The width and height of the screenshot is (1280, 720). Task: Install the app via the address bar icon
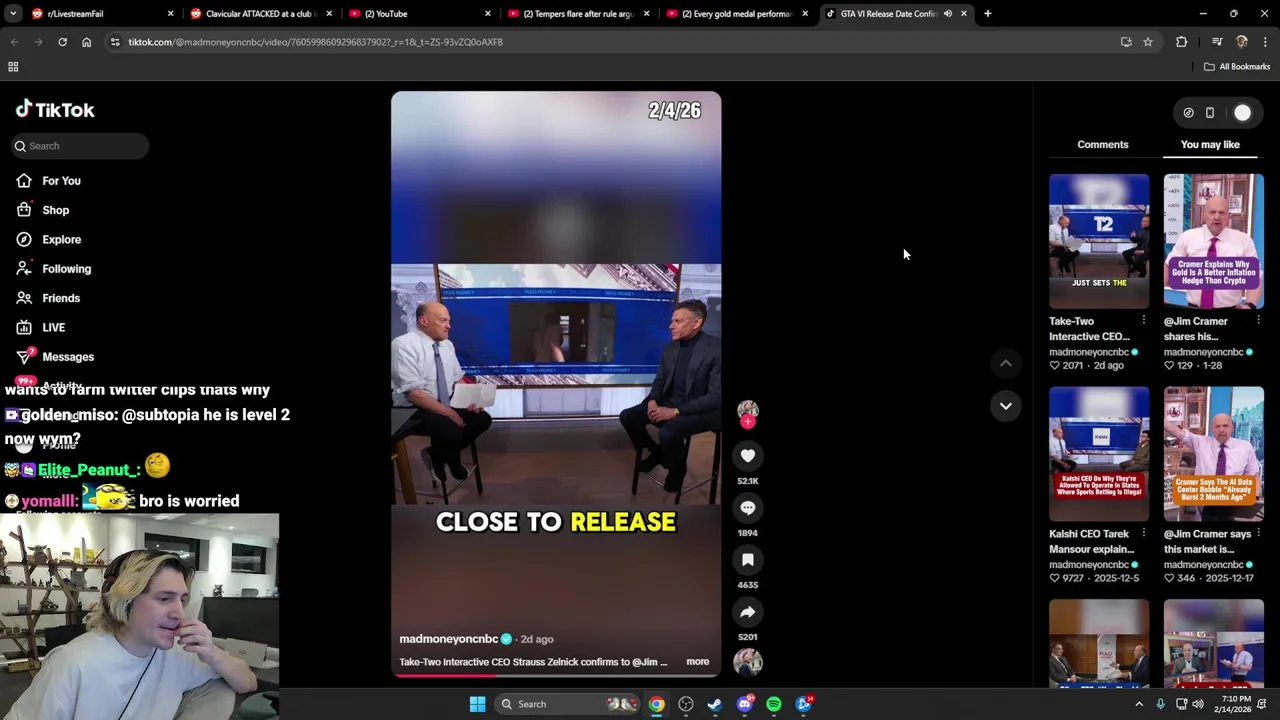[1126, 42]
